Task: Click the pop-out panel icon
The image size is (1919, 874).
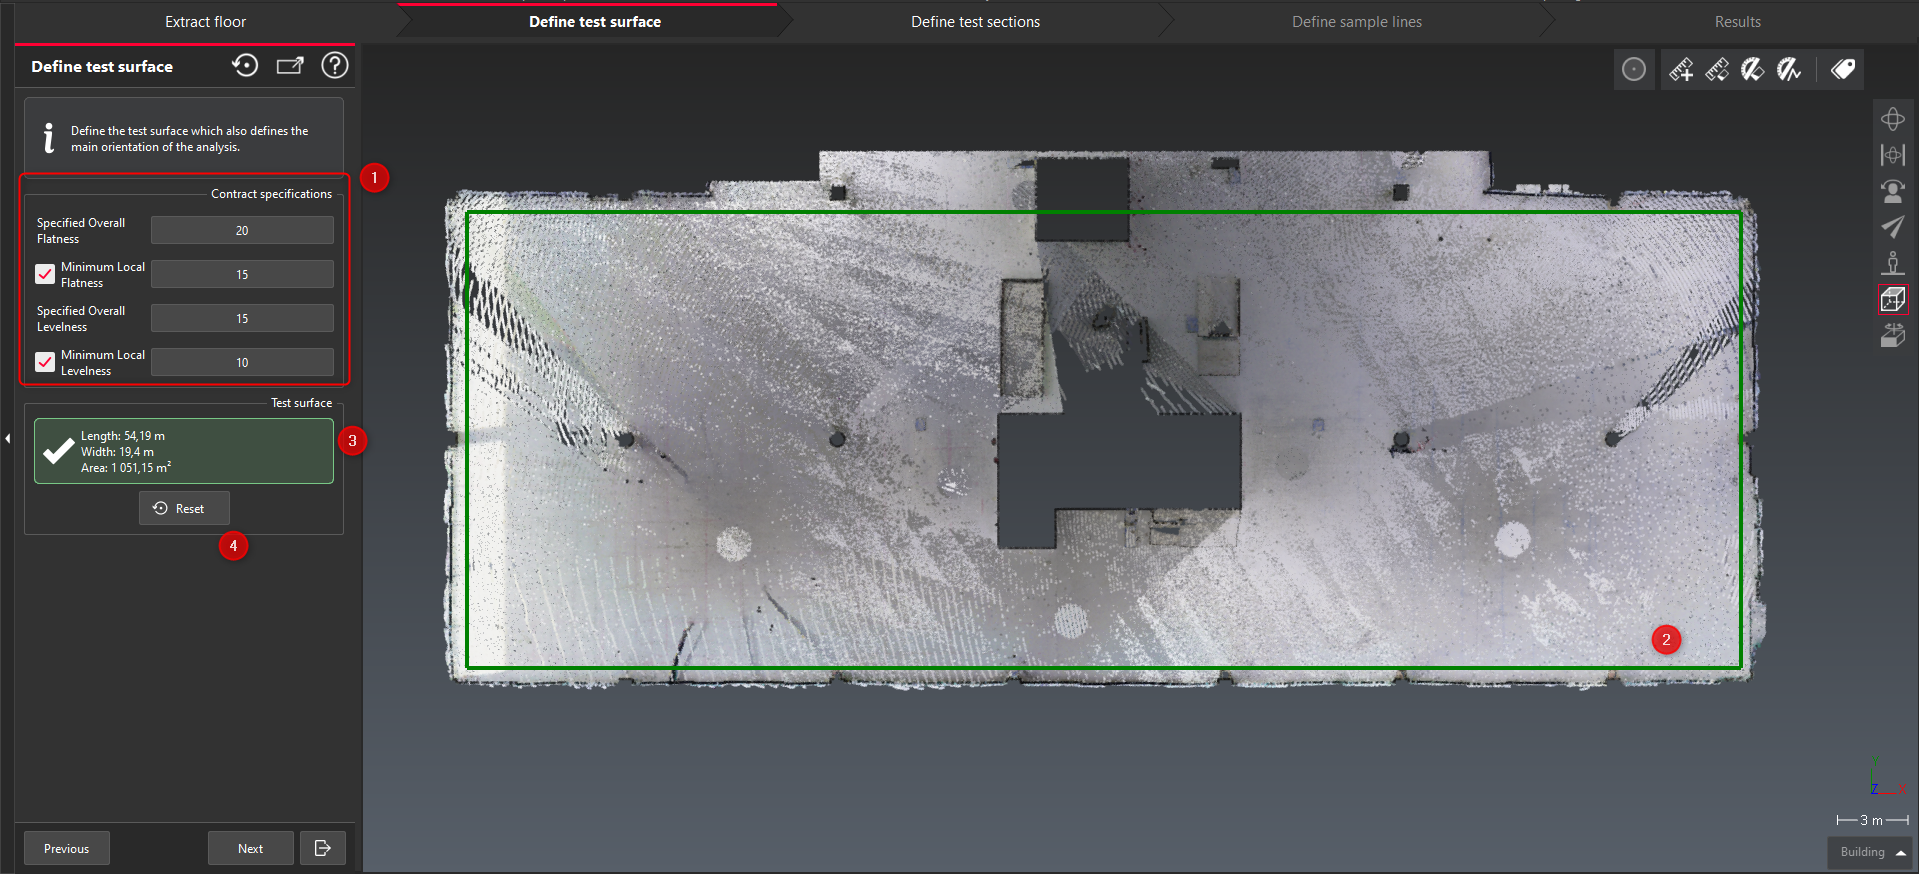Action: pos(290,66)
